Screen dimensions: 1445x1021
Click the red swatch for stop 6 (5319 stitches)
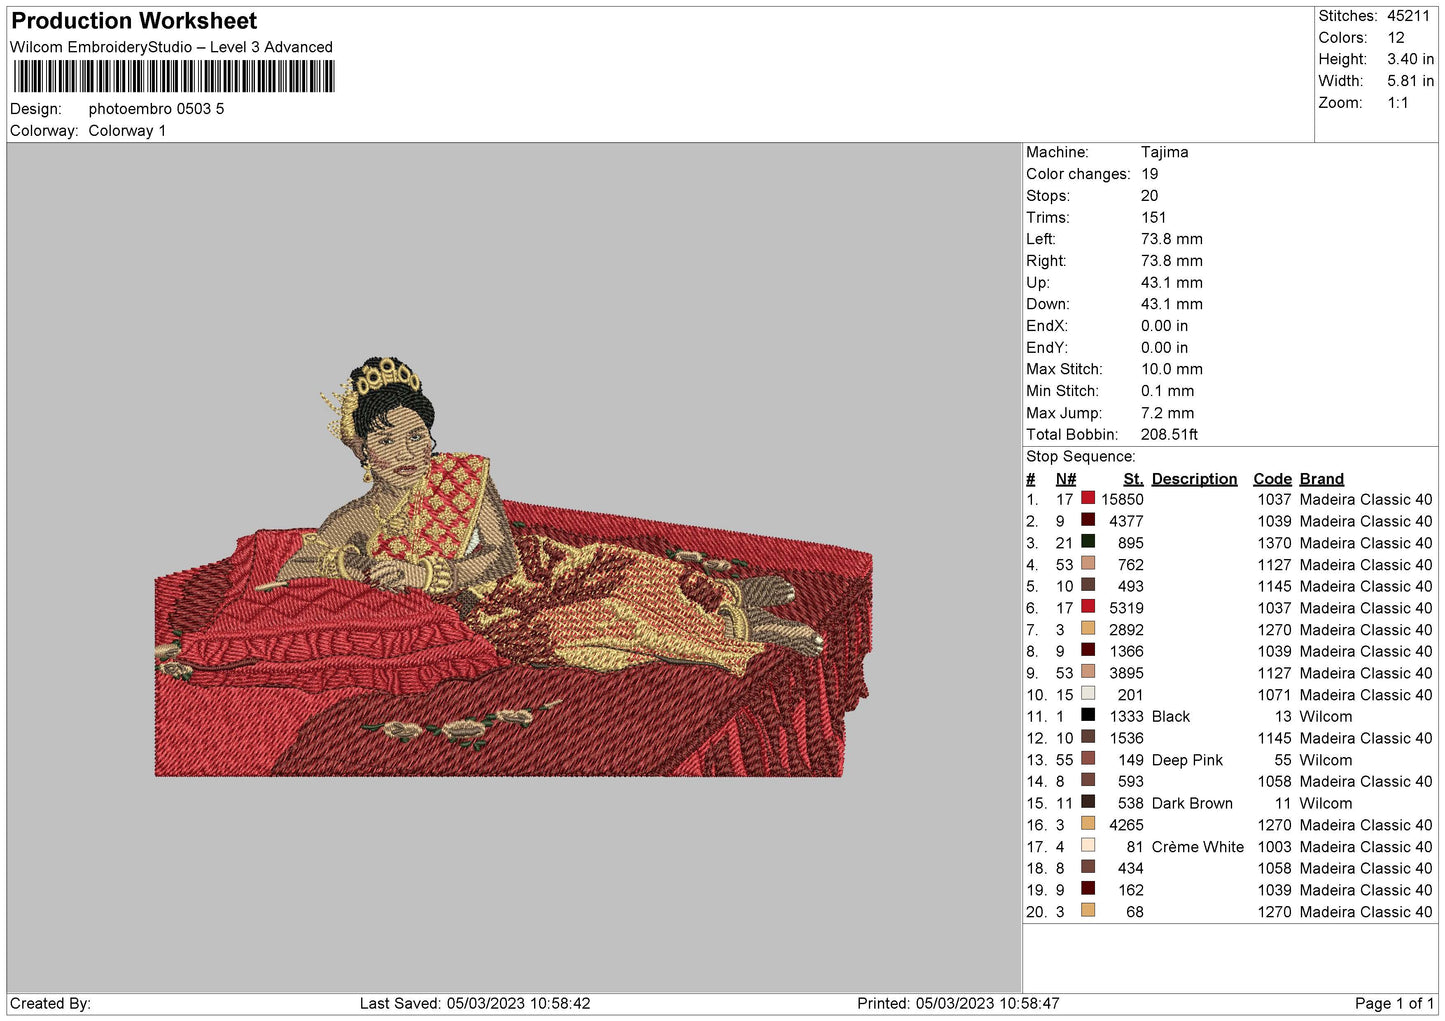pyautogui.click(x=1088, y=607)
